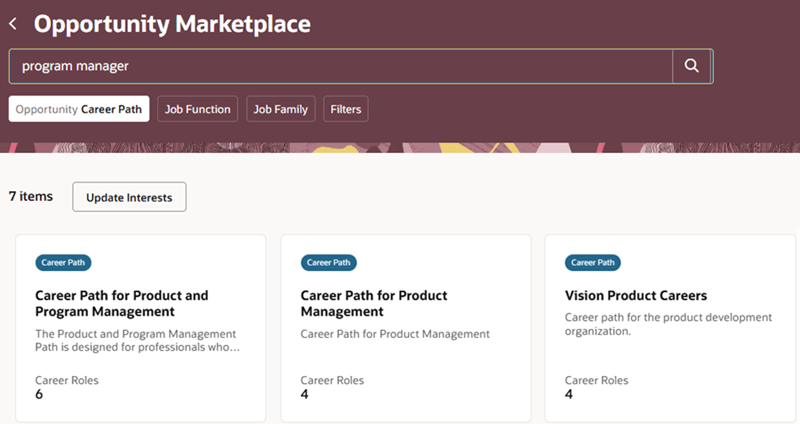Click the Career Path badge on first card
The height and width of the screenshot is (424, 800).
tap(63, 263)
